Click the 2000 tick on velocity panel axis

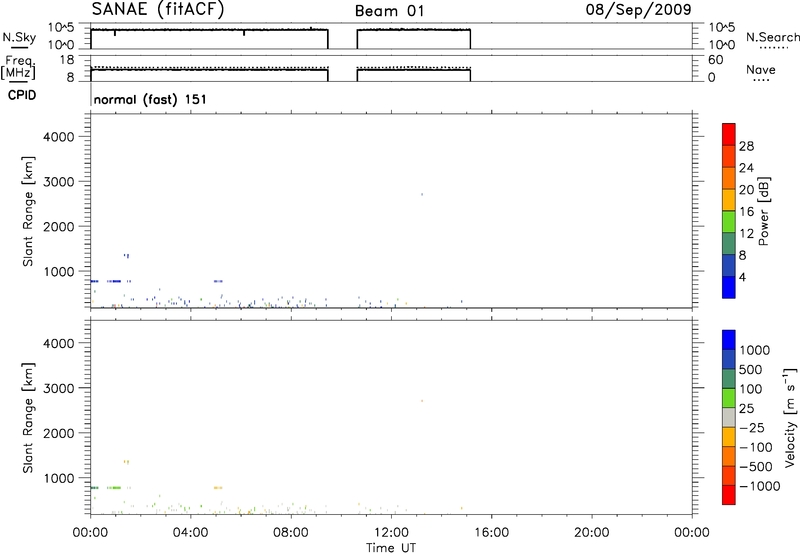click(x=59, y=433)
